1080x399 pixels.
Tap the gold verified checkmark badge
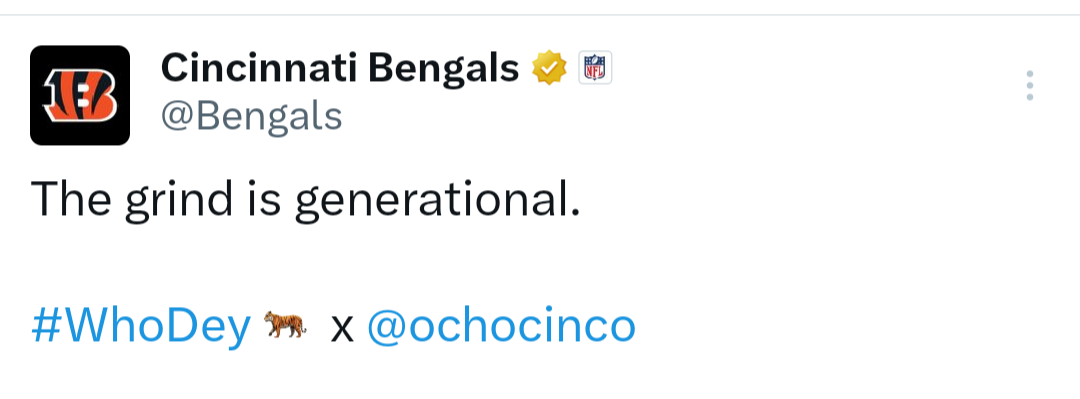click(549, 68)
